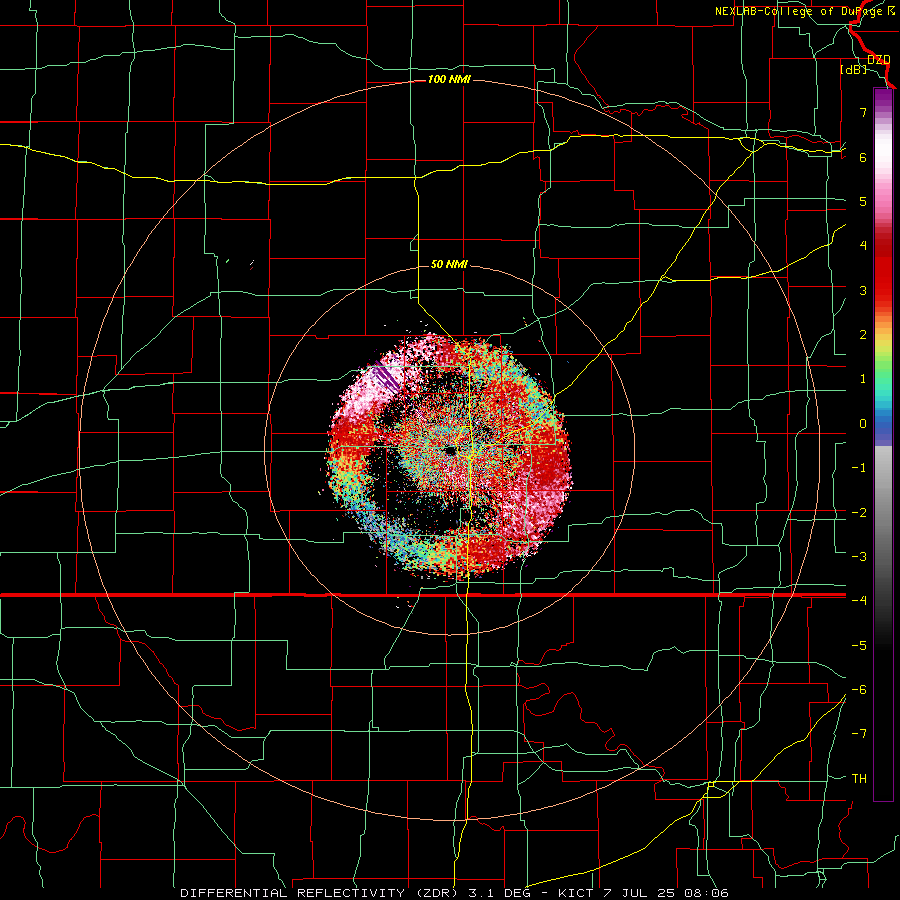
Task: Select the -3 value on the dB scale
Action: coord(859,557)
